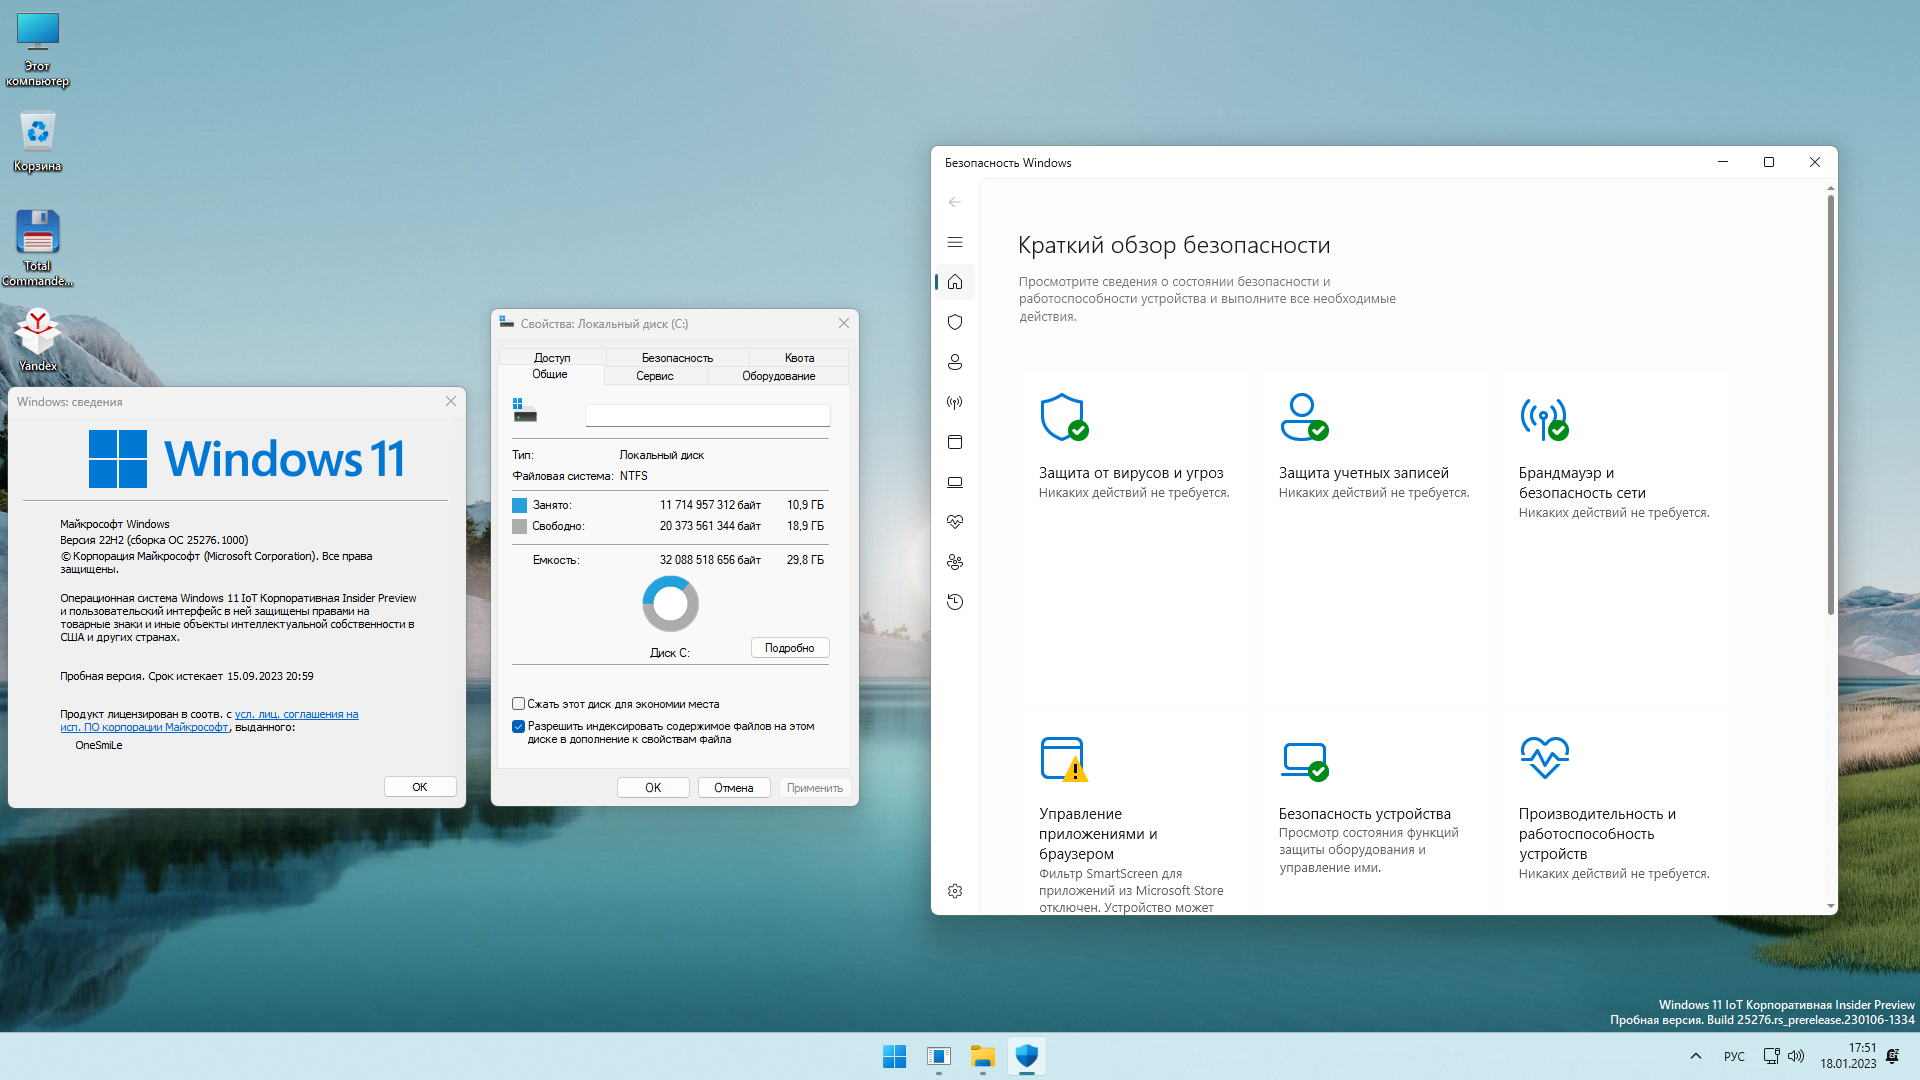Check Сжать этот диск для экономии места
Screen dimensions: 1920x1080
pyautogui.click(x=518, y=704)
